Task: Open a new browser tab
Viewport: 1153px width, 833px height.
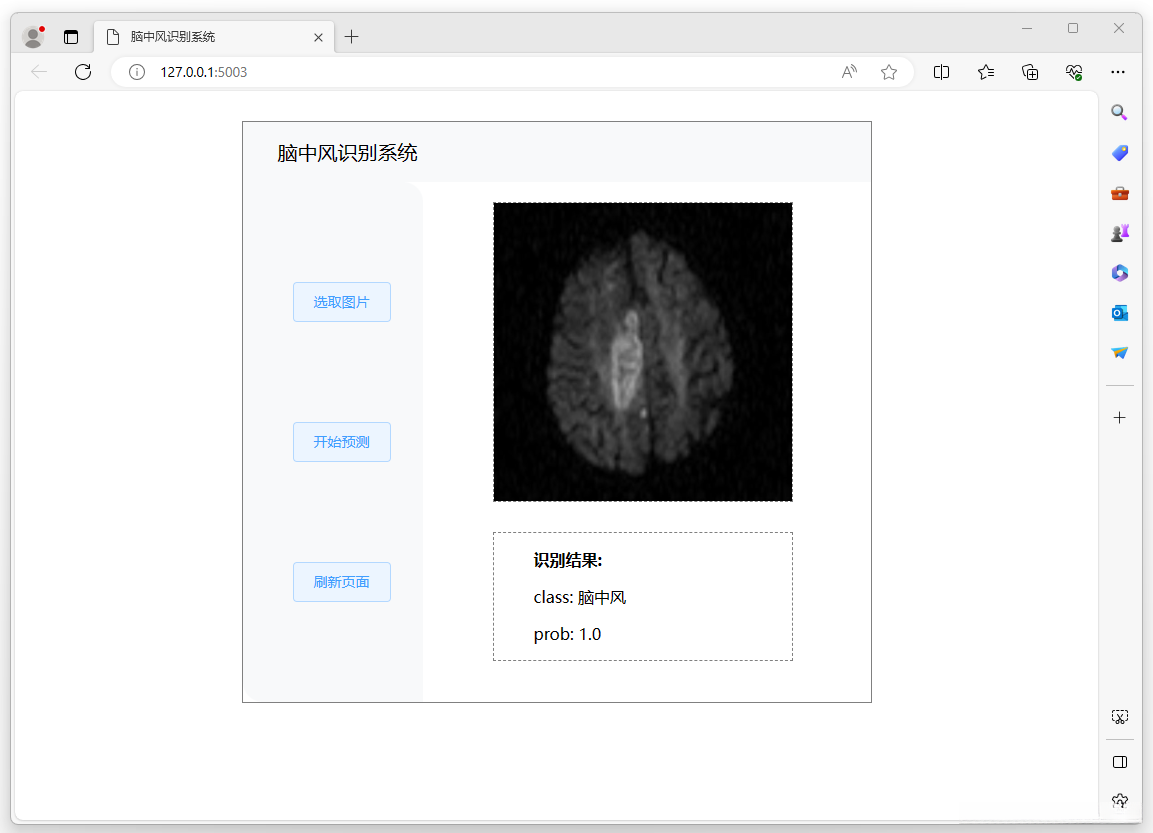Action: coord(351,37)
